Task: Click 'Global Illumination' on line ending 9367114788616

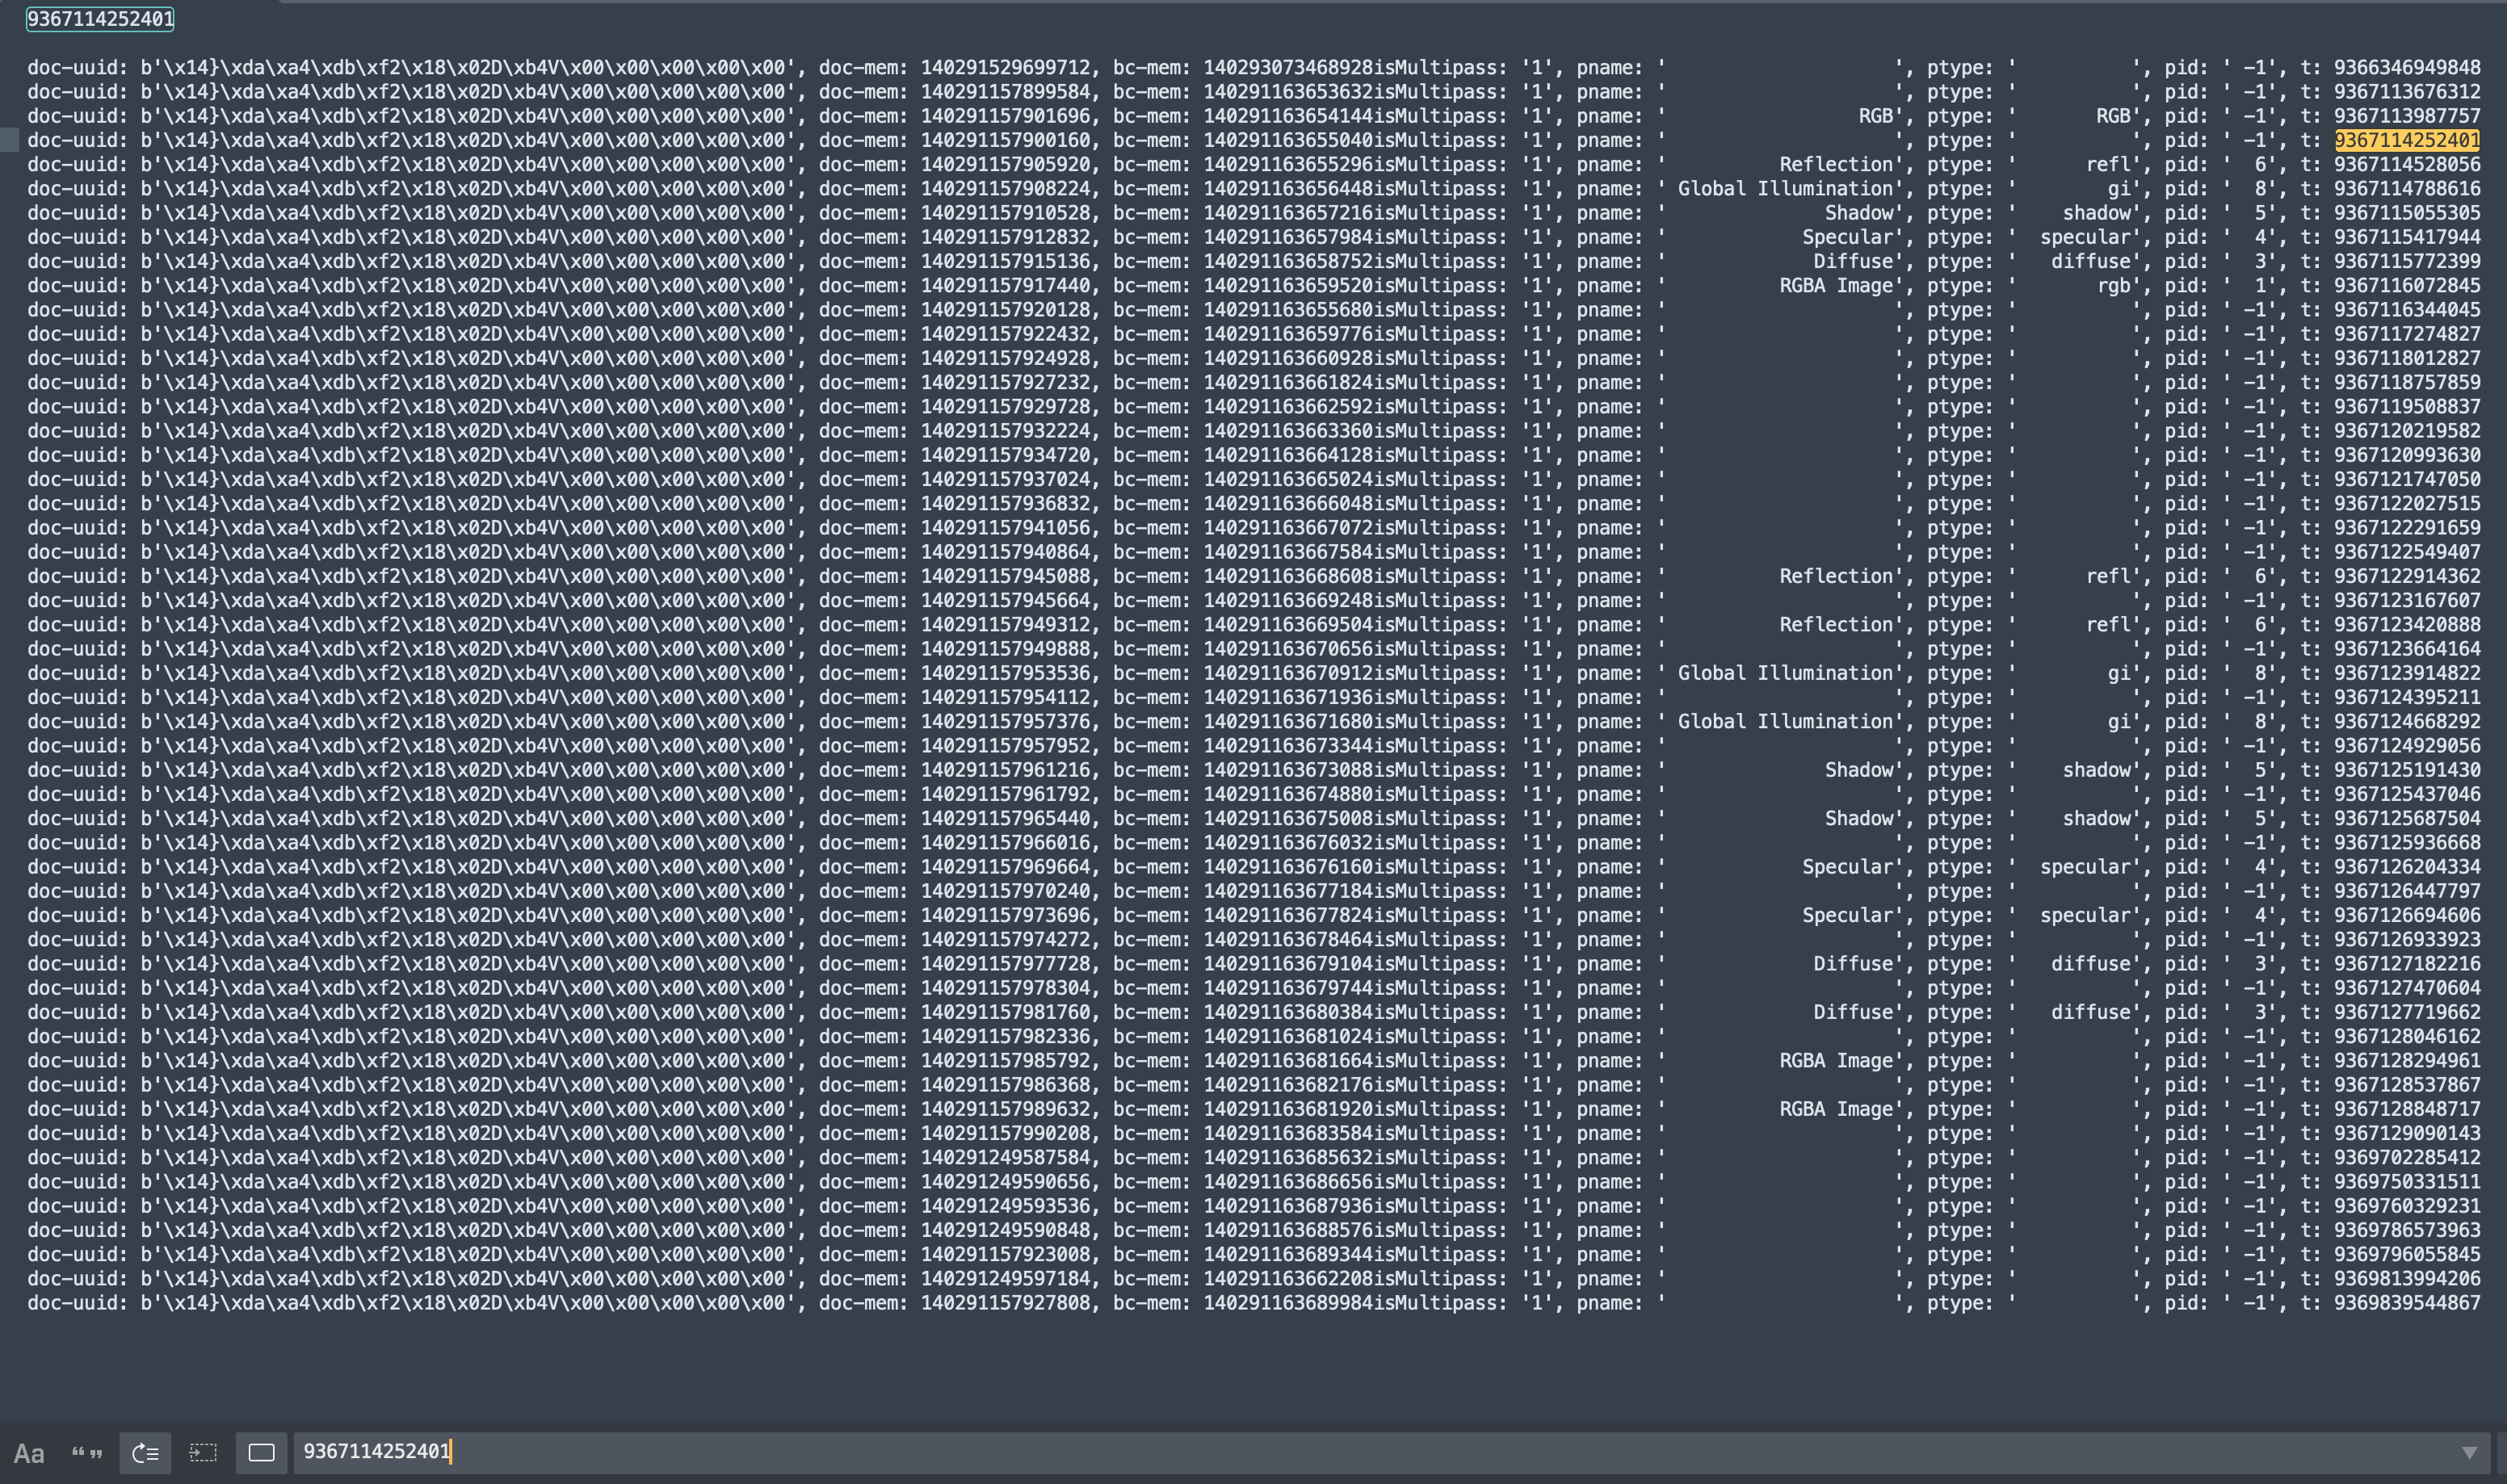Action: click(x=1785, y=189)
